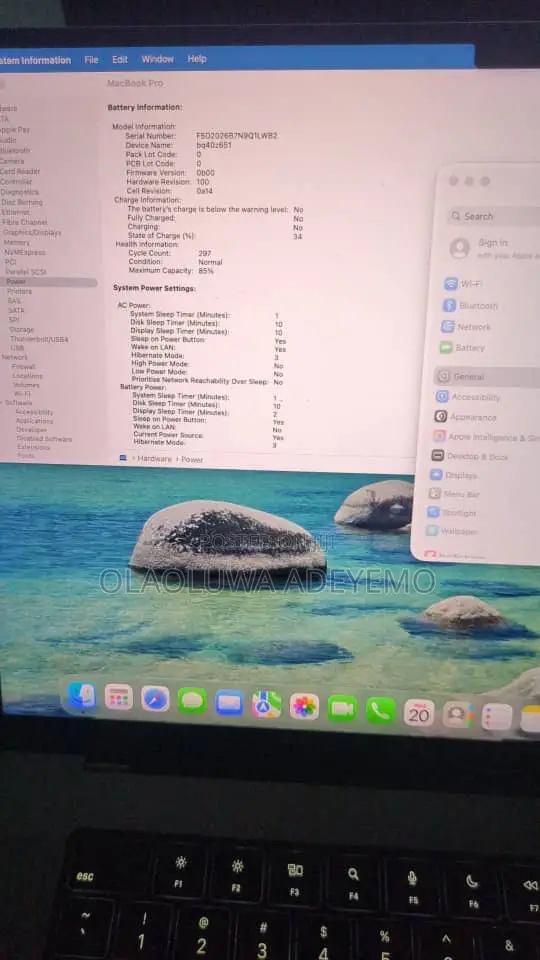Launch FaceTime from the Dock
This screenshot has height=960, width=540.
click(x=342, y=709)
